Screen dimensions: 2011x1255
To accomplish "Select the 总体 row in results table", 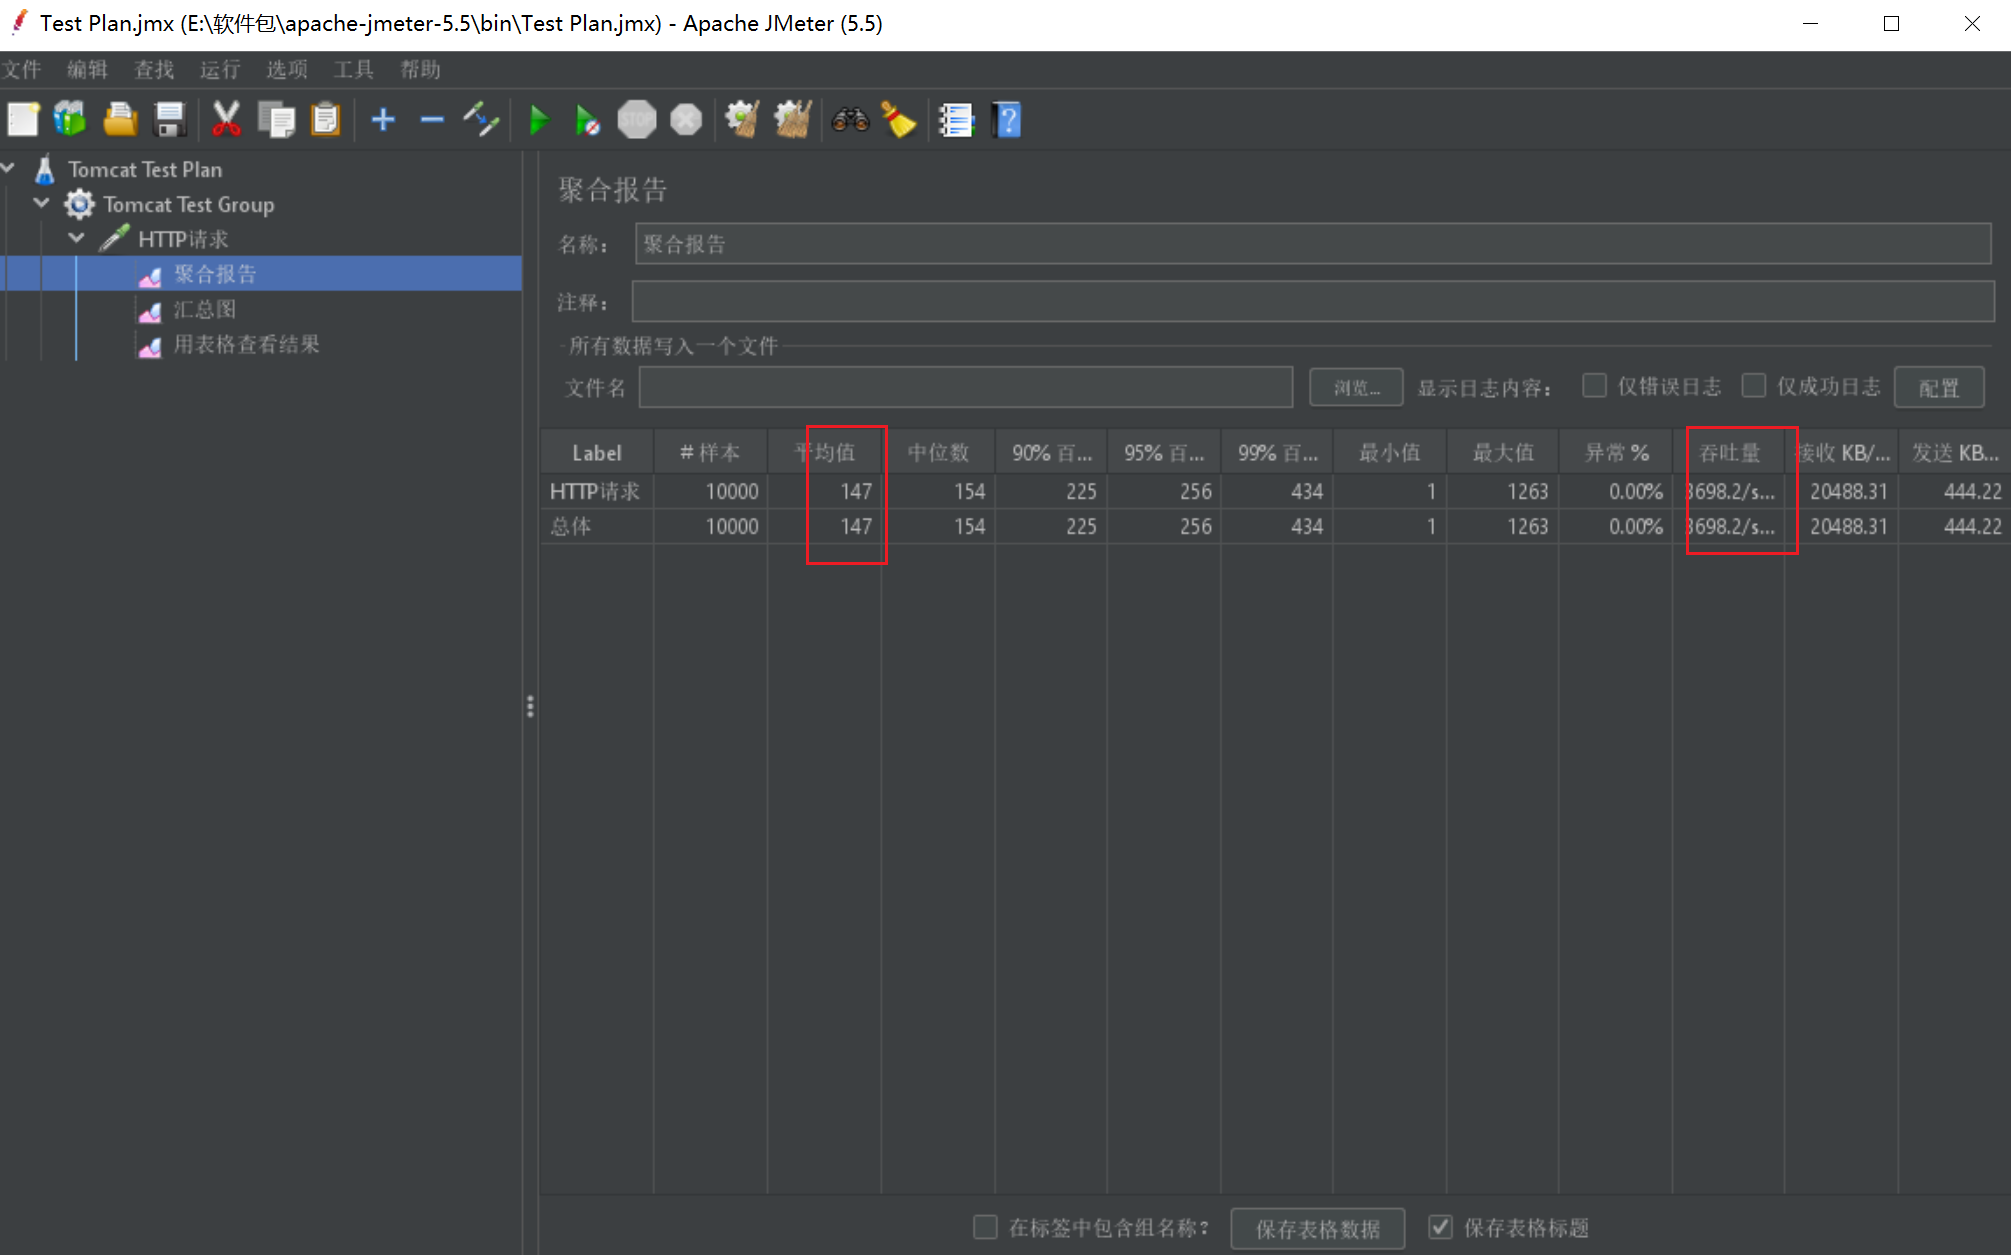I will [x=1275, y=526].
